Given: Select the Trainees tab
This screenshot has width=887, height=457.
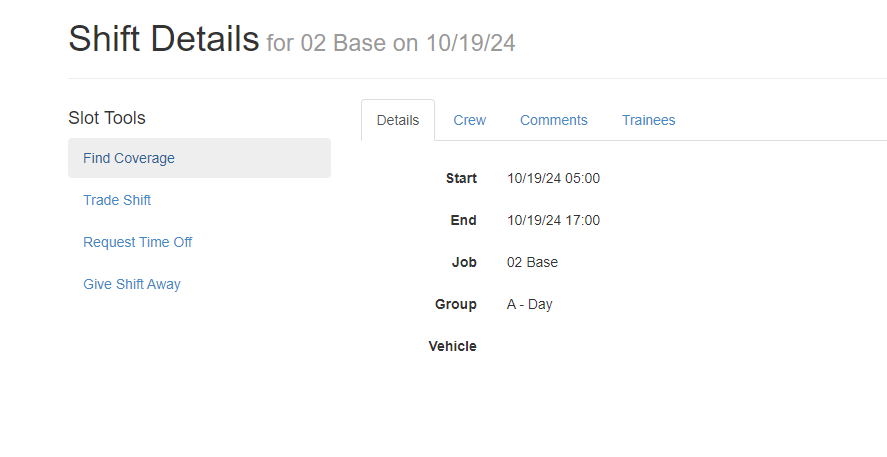Looking at the screenshot, I should [648, 120].
